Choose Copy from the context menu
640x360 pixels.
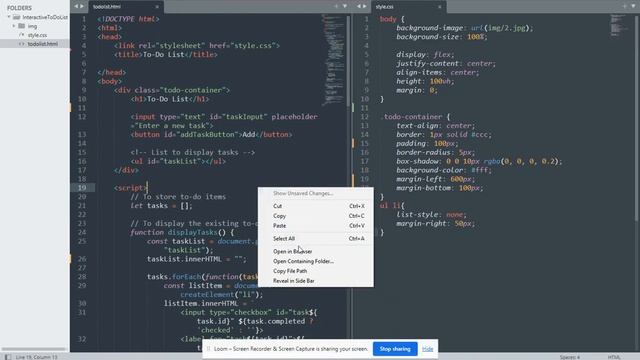point(316,216)
